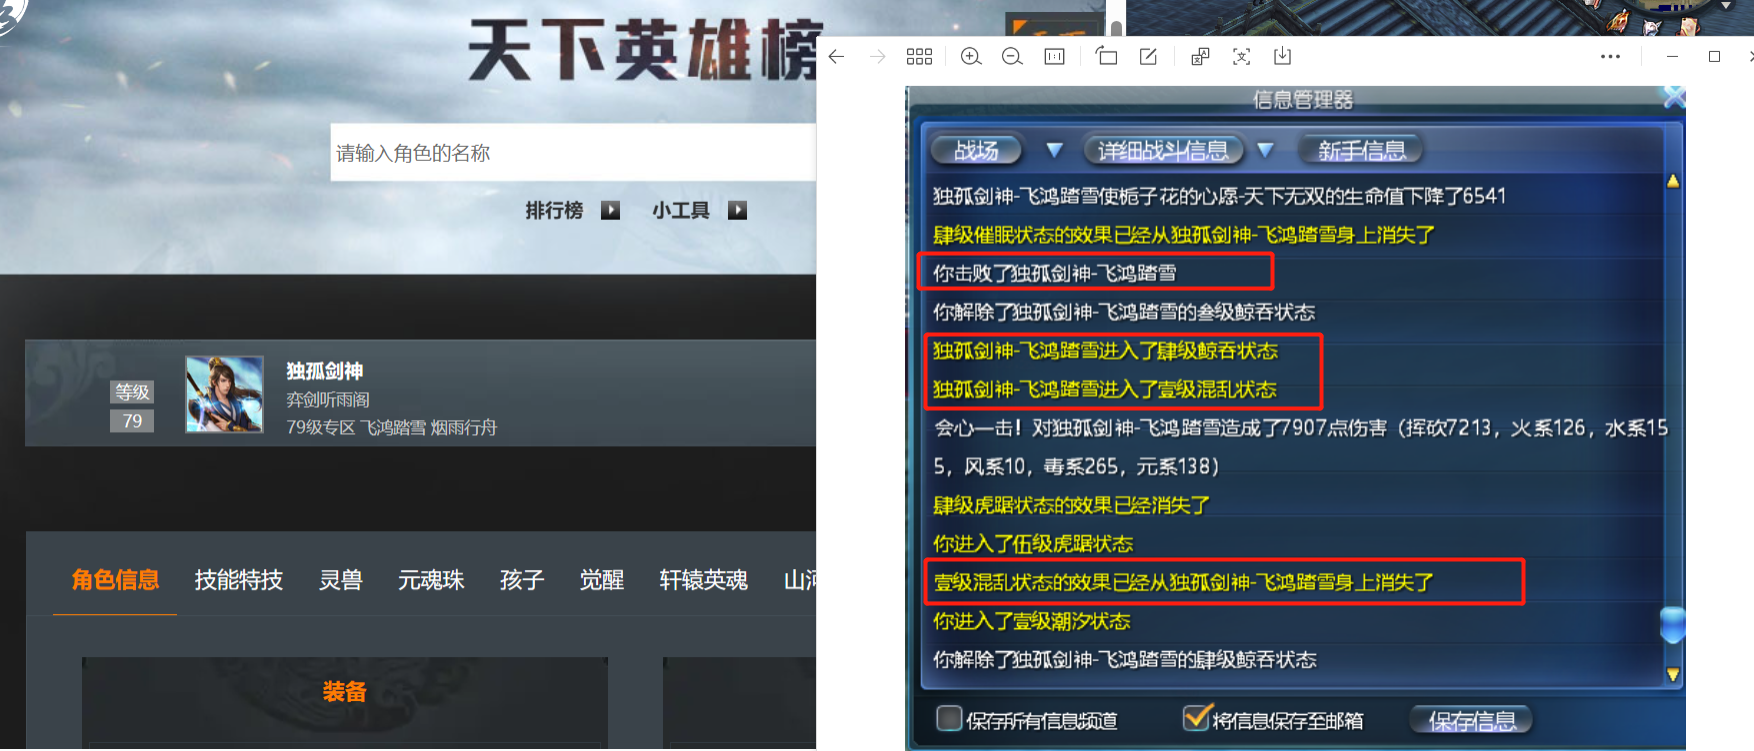This screenshot has width=1754, height=751.
Task: Select the 详细战斗信息 tab
Action: click(x=1163, y=150)
